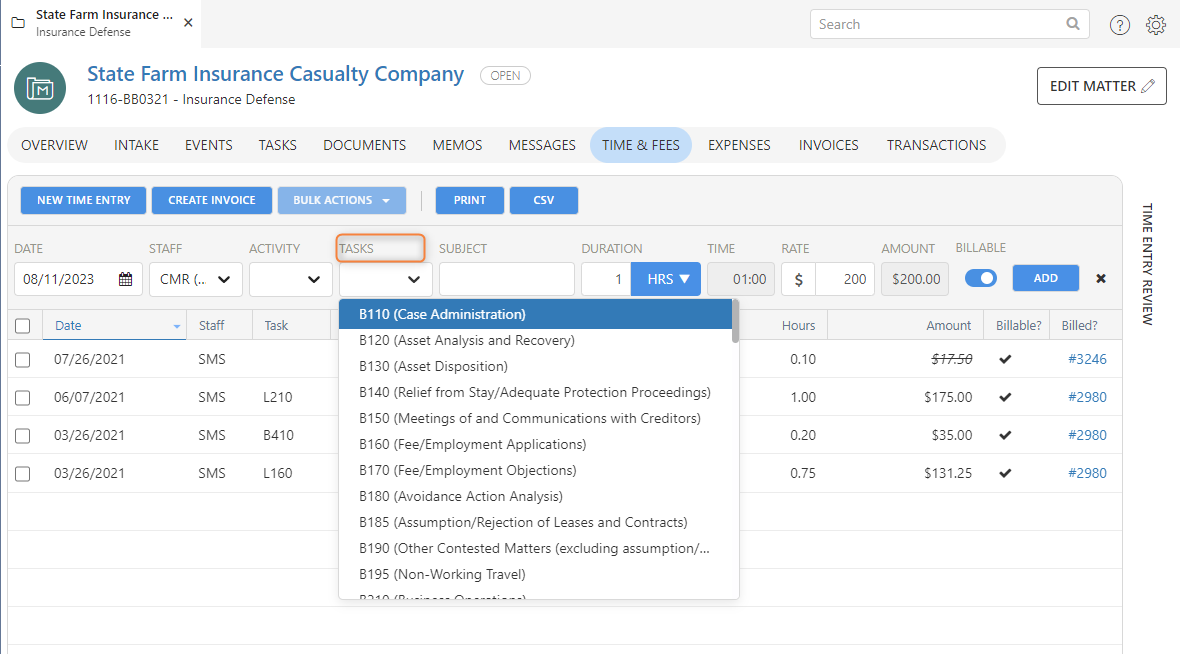Expand the Staff selector showing CMR
Screen dimensions: 1180x654
tap(195, 279)
